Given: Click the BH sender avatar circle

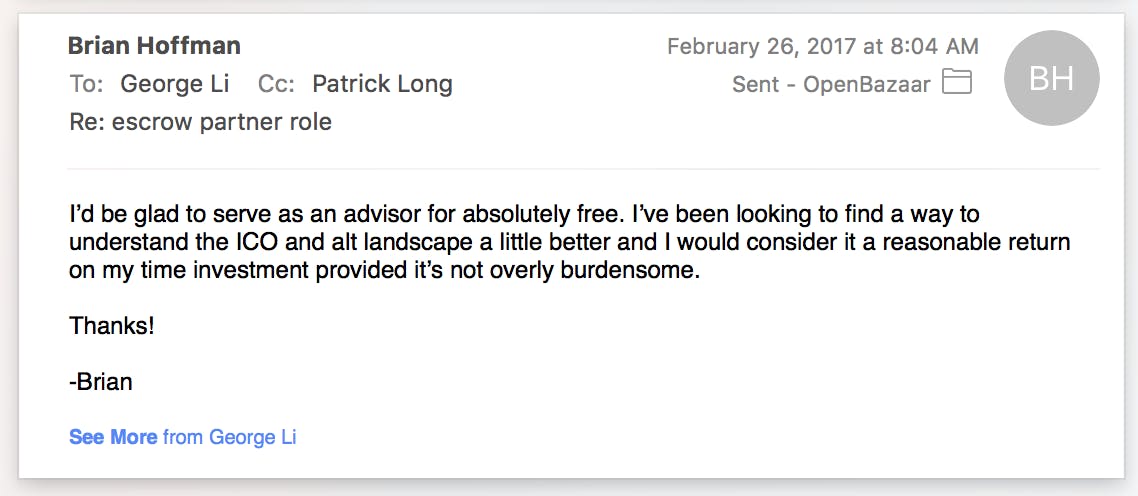Looking at the screenshot, I should tap(1051, 79).
